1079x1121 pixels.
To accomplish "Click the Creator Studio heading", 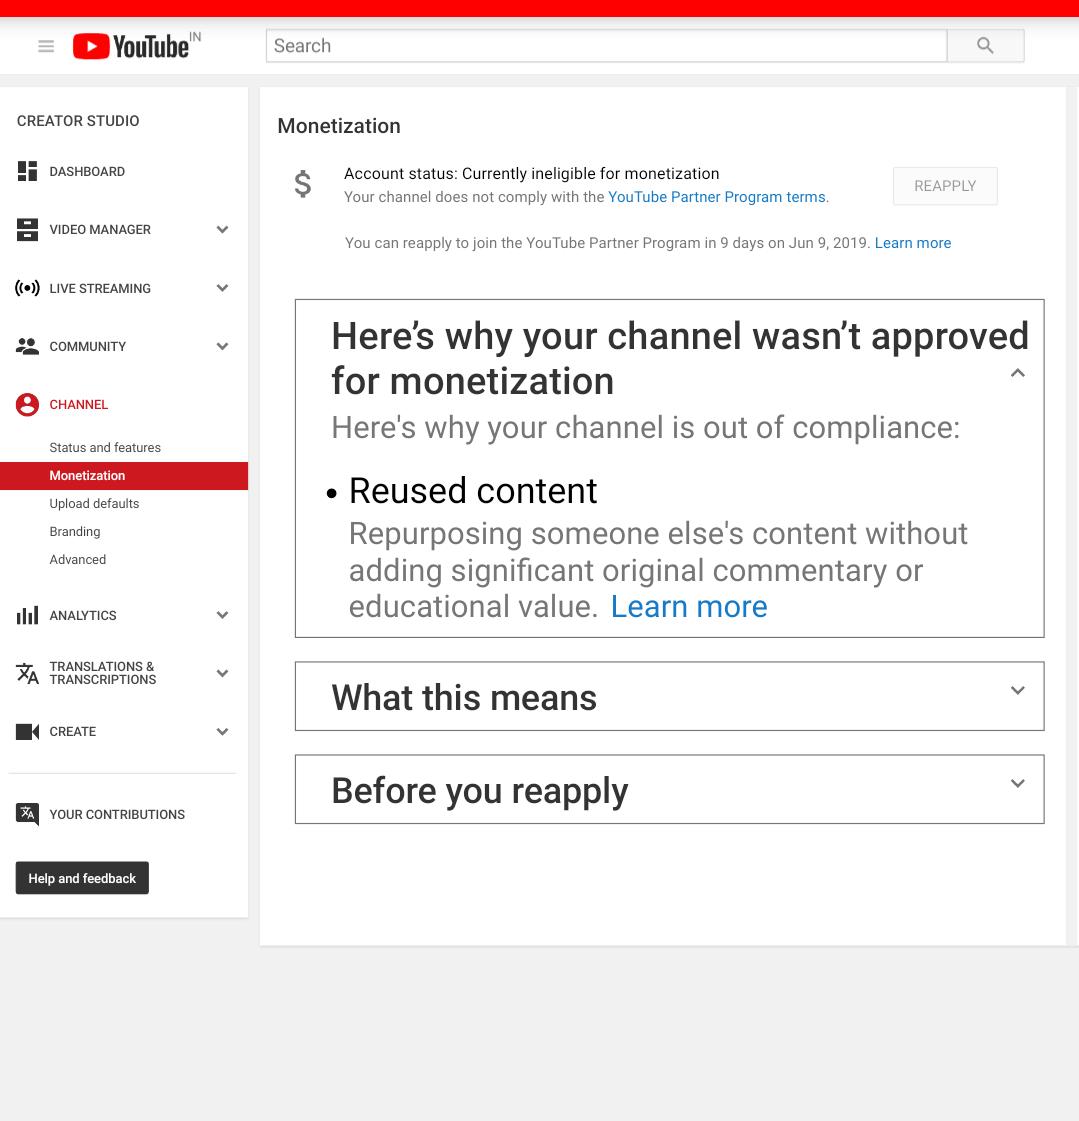I will pyautogui.click(x=78, y=121).
